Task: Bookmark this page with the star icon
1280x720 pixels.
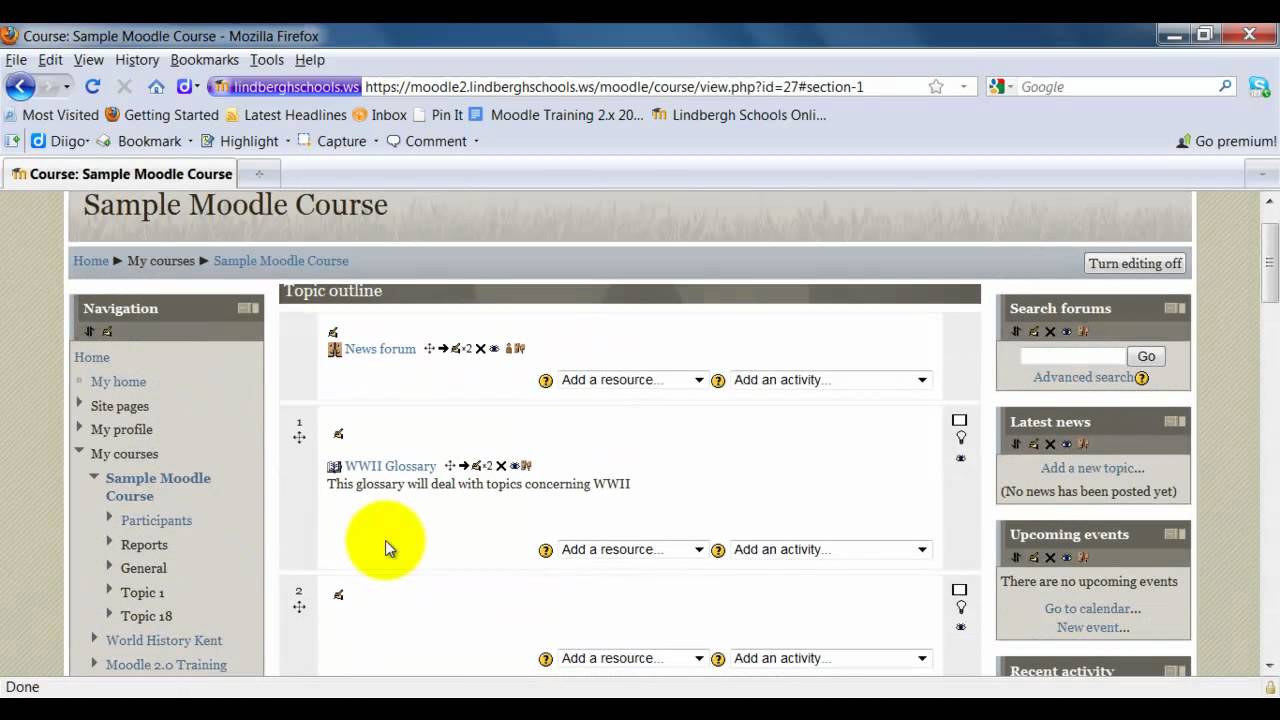Action: [936, 87]
